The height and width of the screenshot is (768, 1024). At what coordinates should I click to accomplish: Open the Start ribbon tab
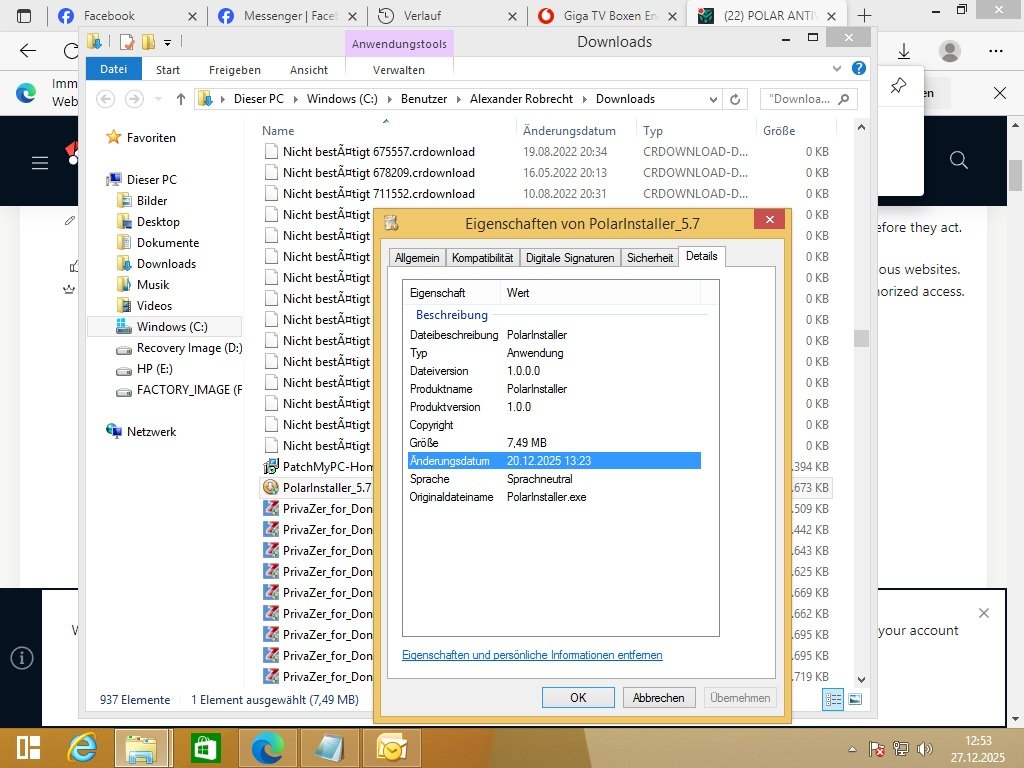(168, 70)
